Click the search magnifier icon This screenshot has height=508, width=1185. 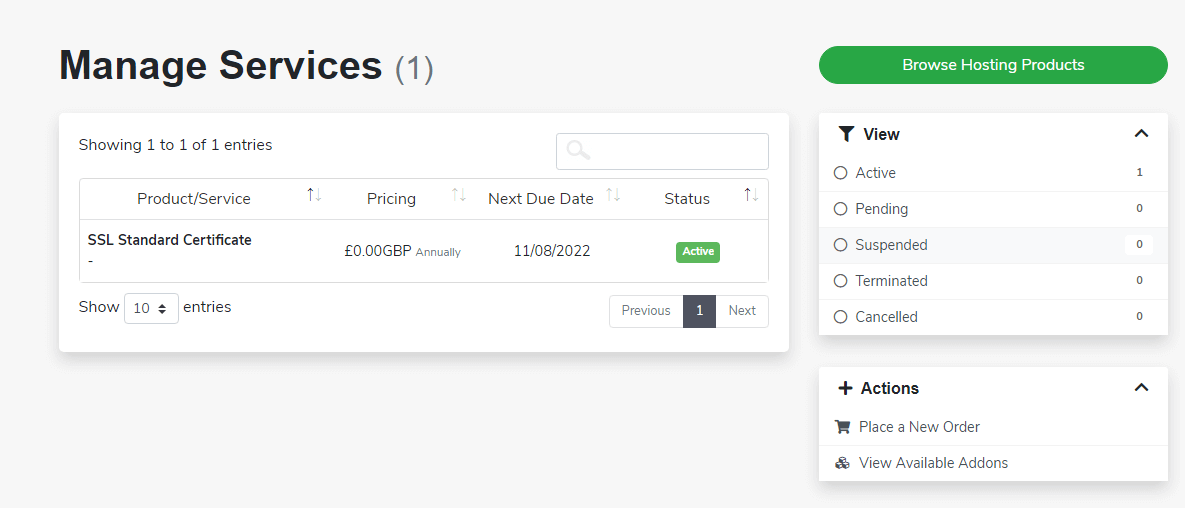578,151
